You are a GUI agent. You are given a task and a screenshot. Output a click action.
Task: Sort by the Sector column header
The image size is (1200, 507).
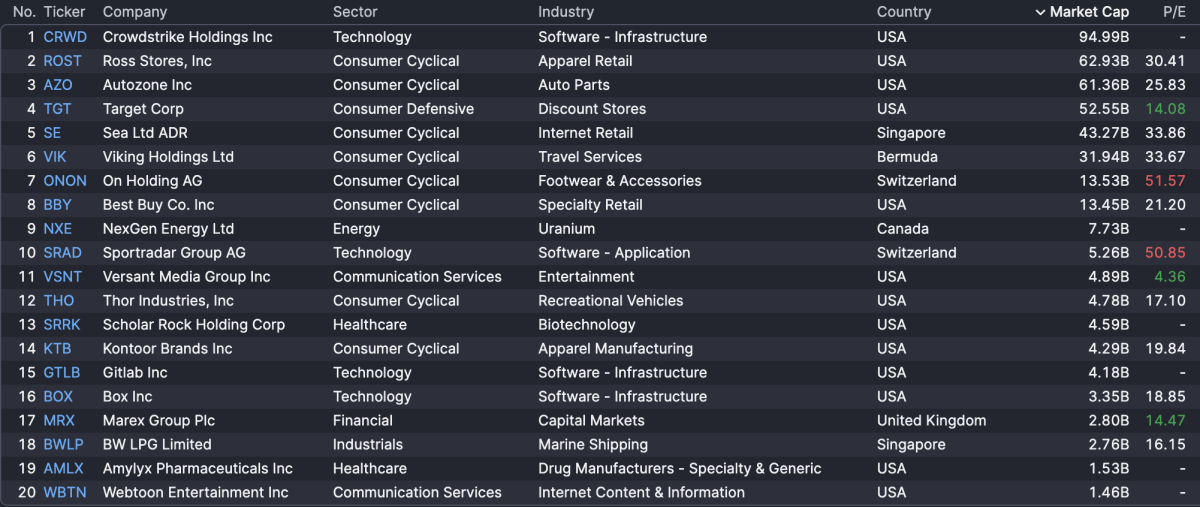(355, 12)
